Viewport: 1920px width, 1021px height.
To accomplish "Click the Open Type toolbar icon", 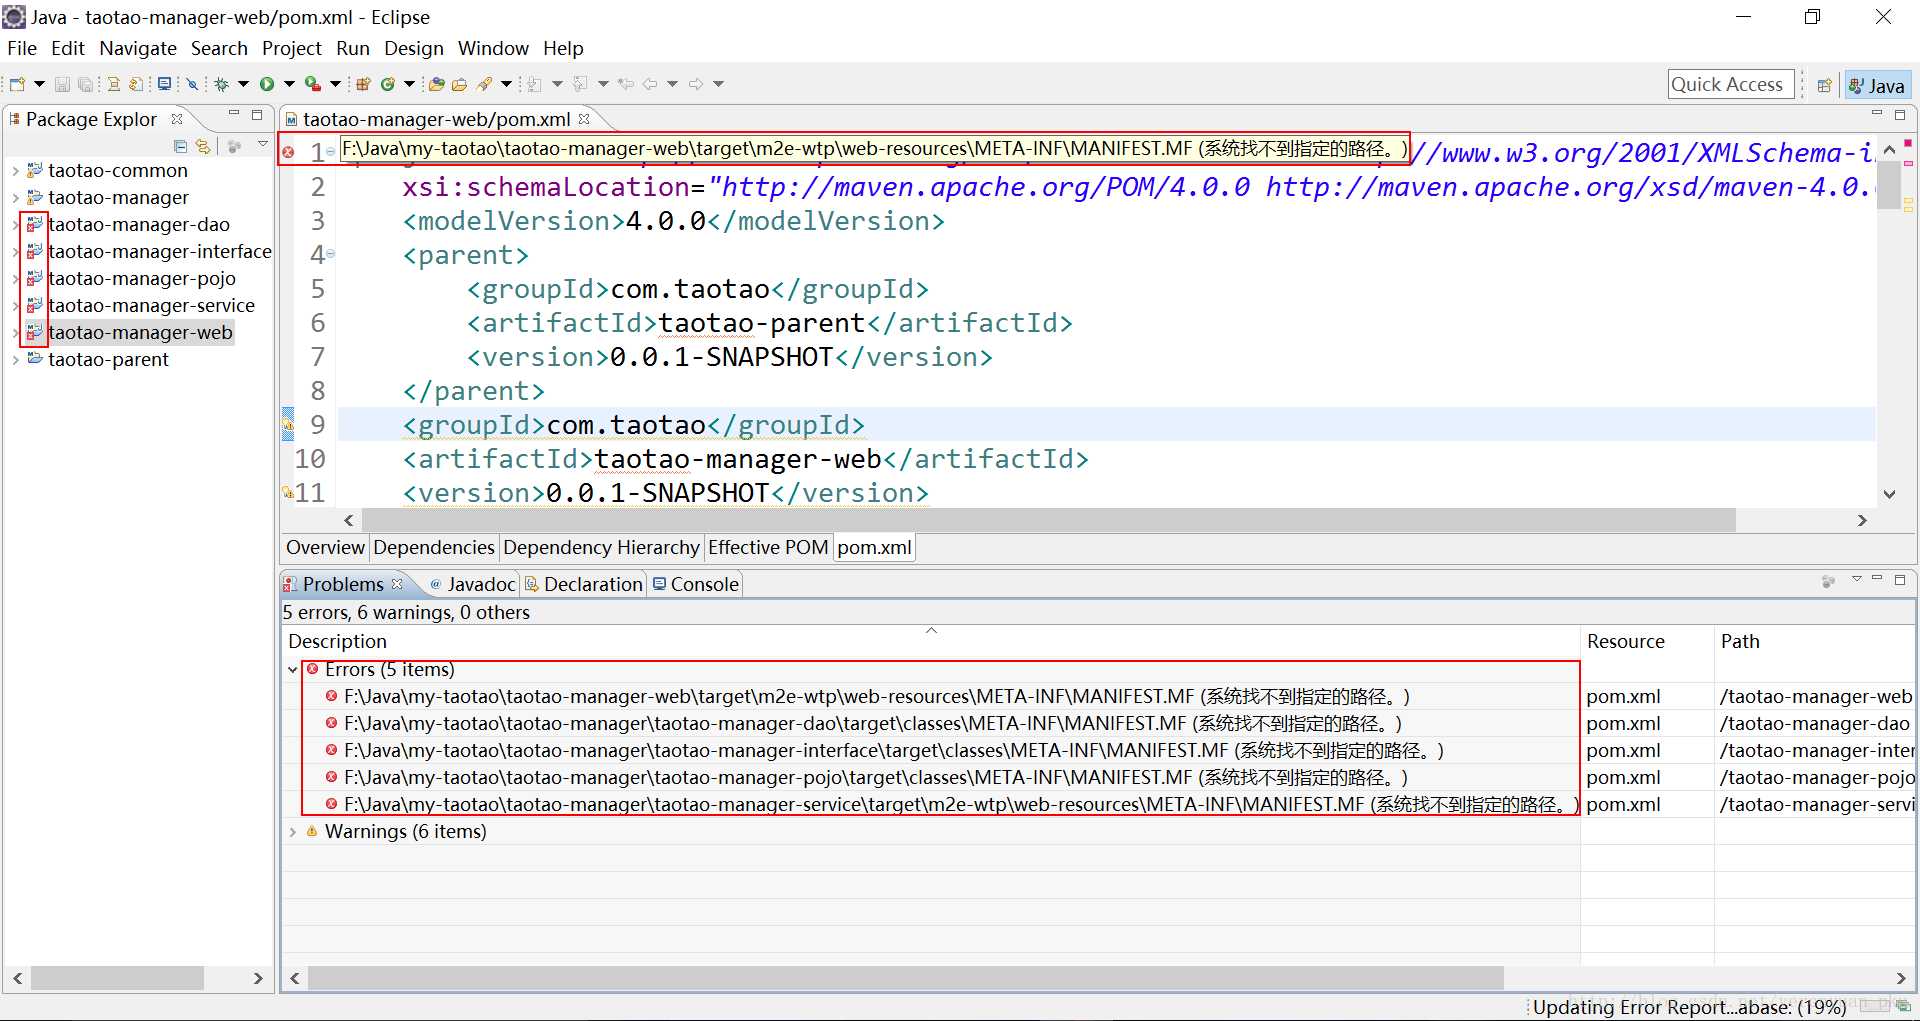I will click(437, 84).
